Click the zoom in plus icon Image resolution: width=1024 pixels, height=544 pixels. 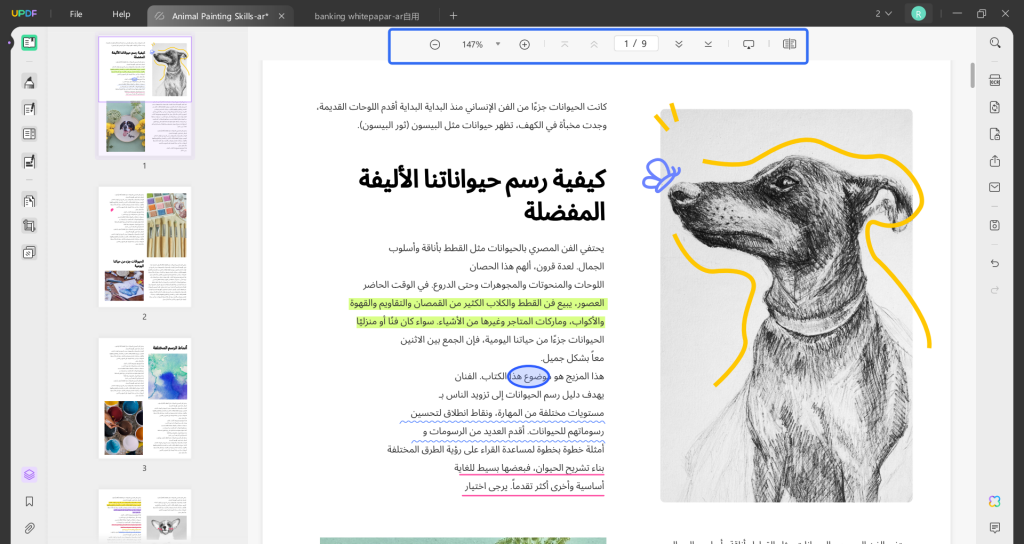(524, 44)
